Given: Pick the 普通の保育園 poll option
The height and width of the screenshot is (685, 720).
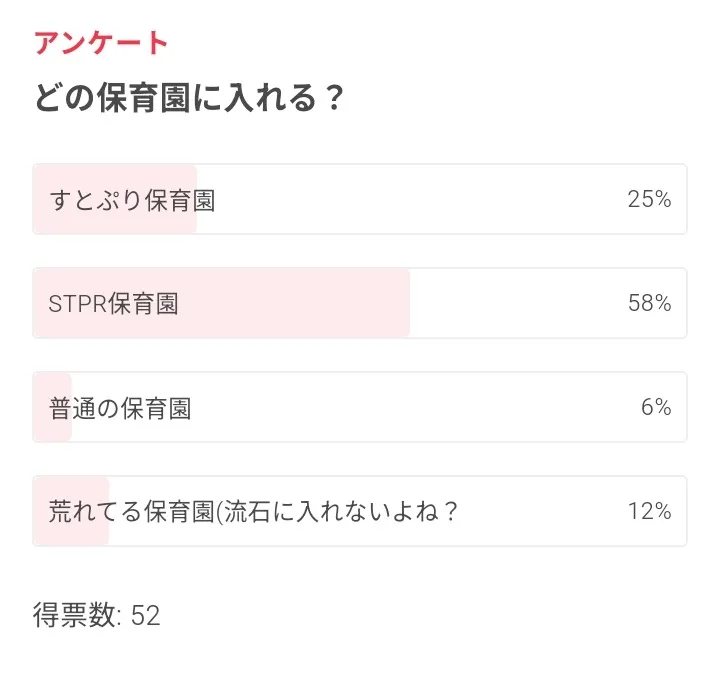Looking at the screenshot, I should tap(120, 408).
